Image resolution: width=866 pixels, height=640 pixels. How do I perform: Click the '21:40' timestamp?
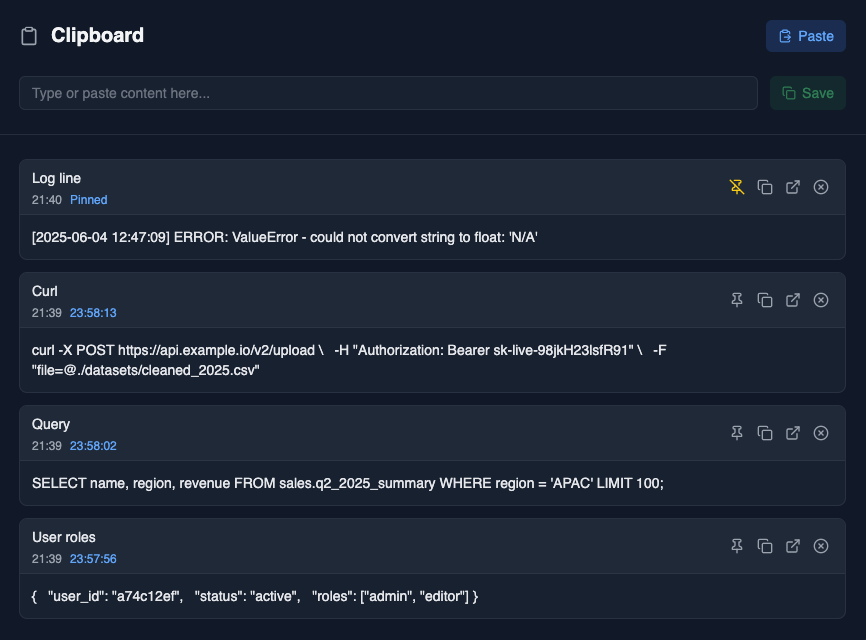(x=46, y=200)
